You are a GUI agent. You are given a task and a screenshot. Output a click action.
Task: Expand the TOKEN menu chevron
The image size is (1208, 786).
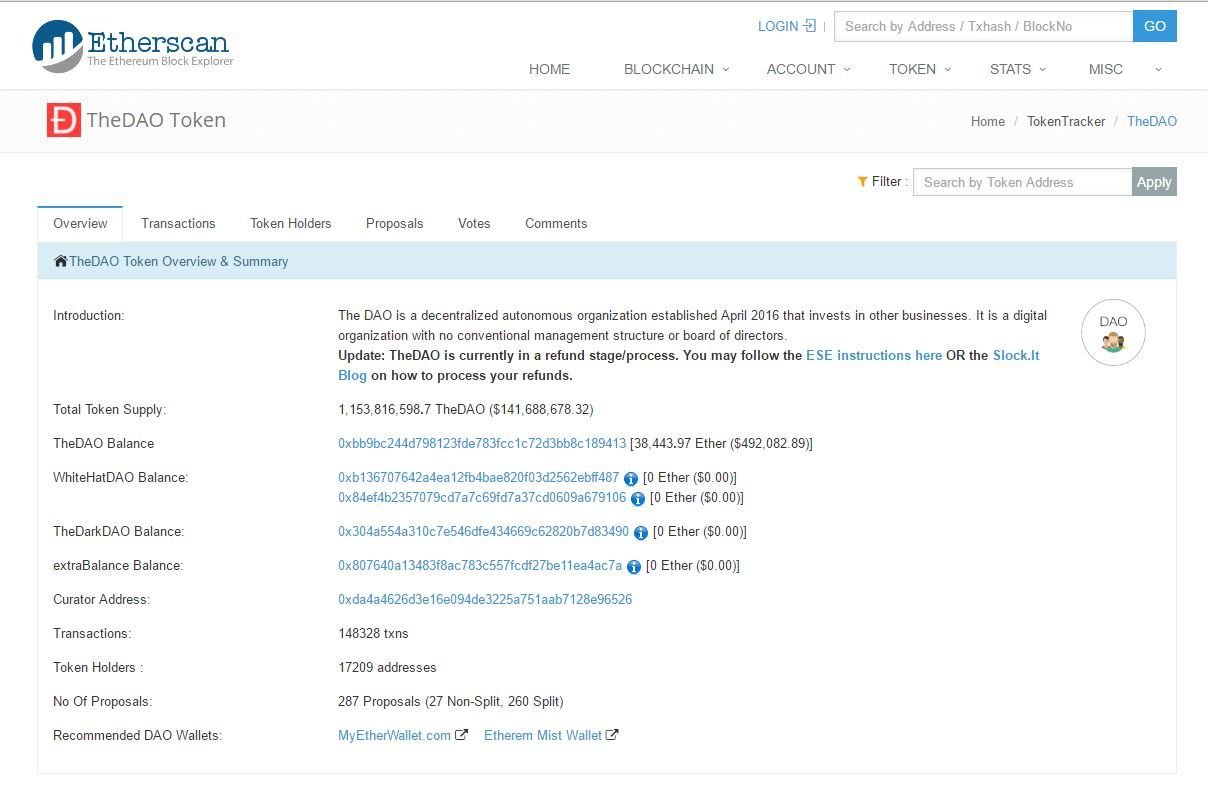948,69
